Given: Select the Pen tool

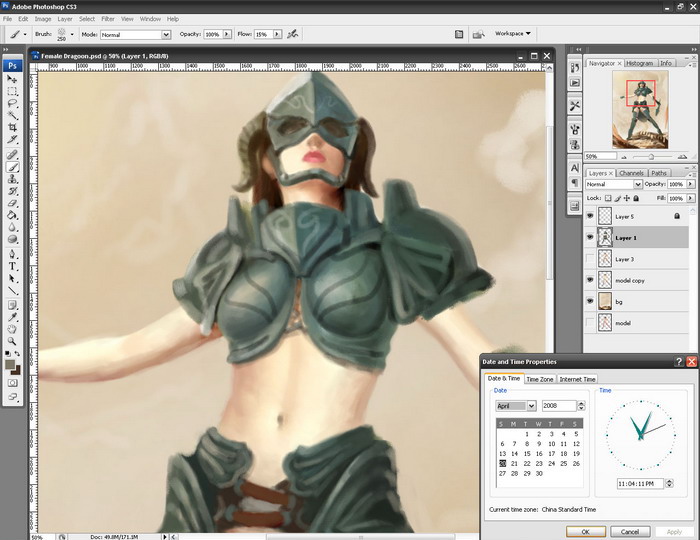Looking at the screenshot, I should click(12, 254).
